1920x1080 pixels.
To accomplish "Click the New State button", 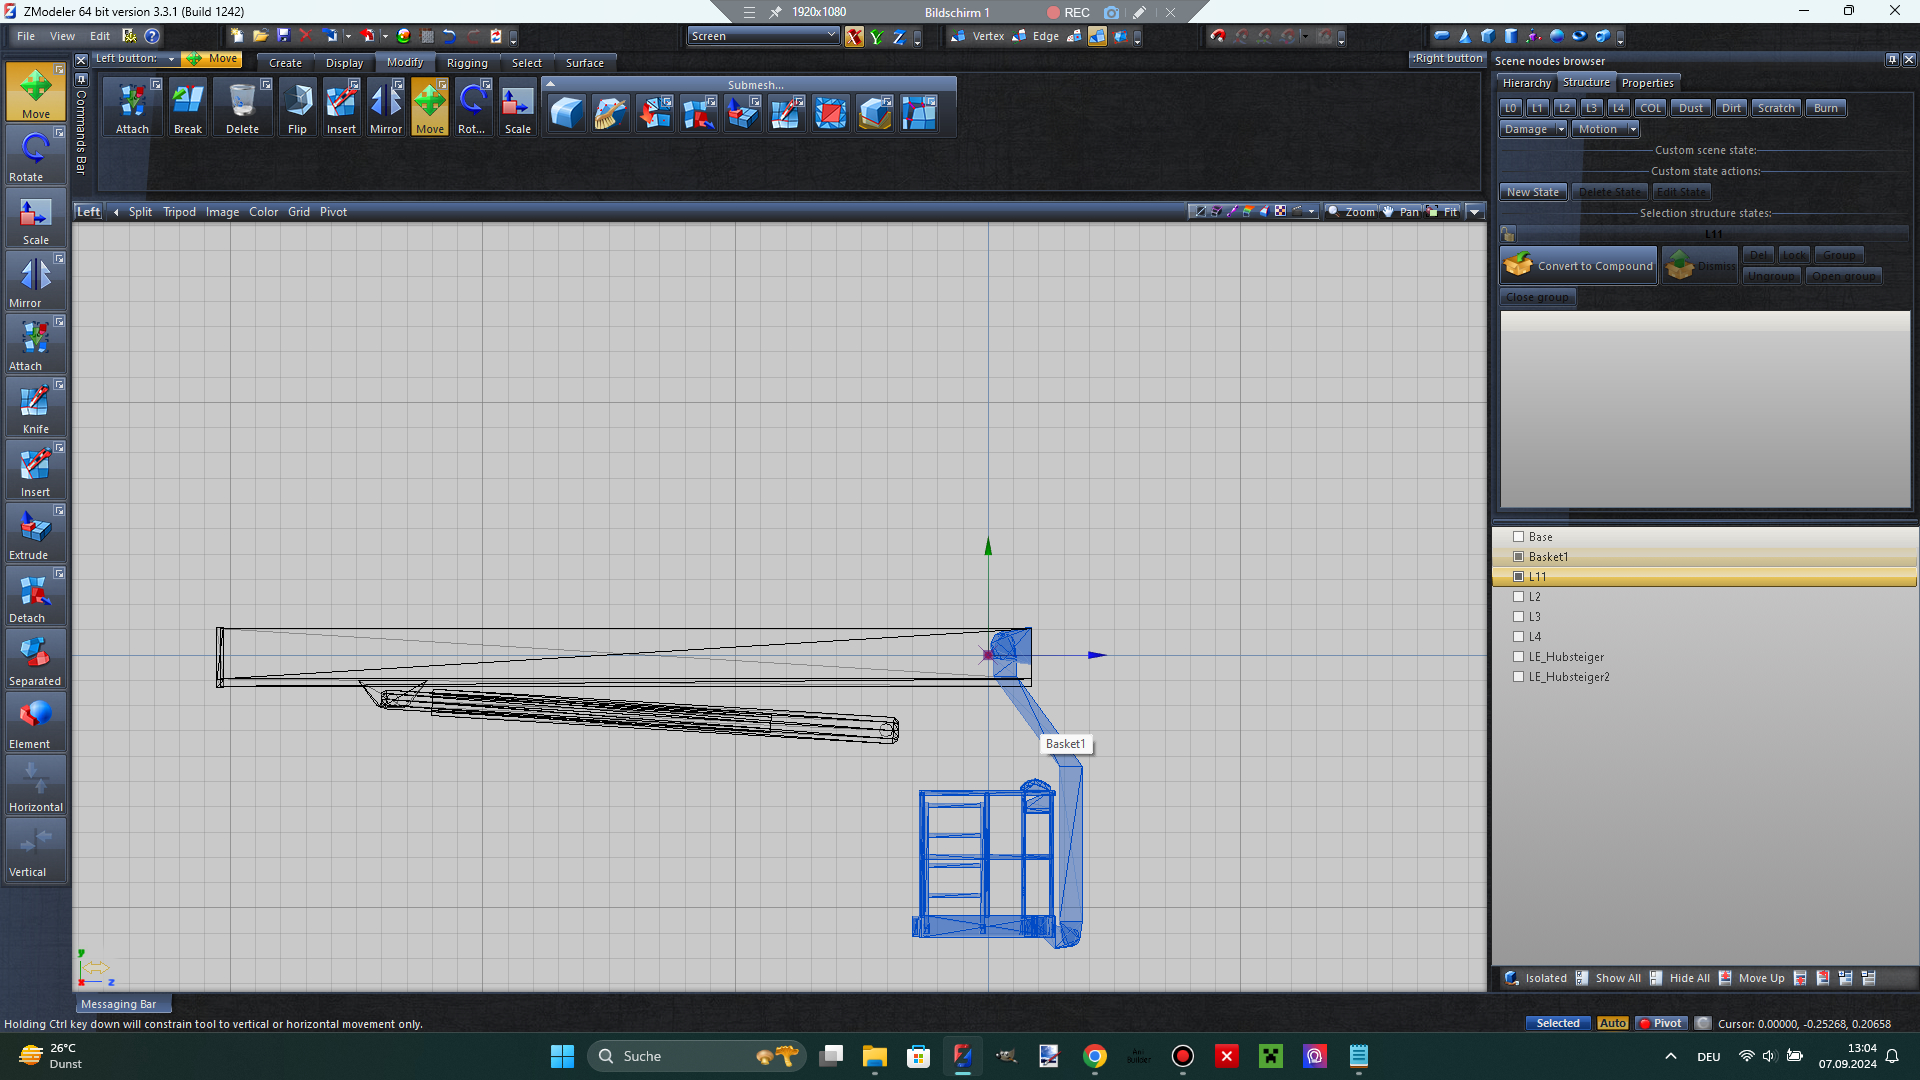I will pyautogui.click(x=1532, y=192).
